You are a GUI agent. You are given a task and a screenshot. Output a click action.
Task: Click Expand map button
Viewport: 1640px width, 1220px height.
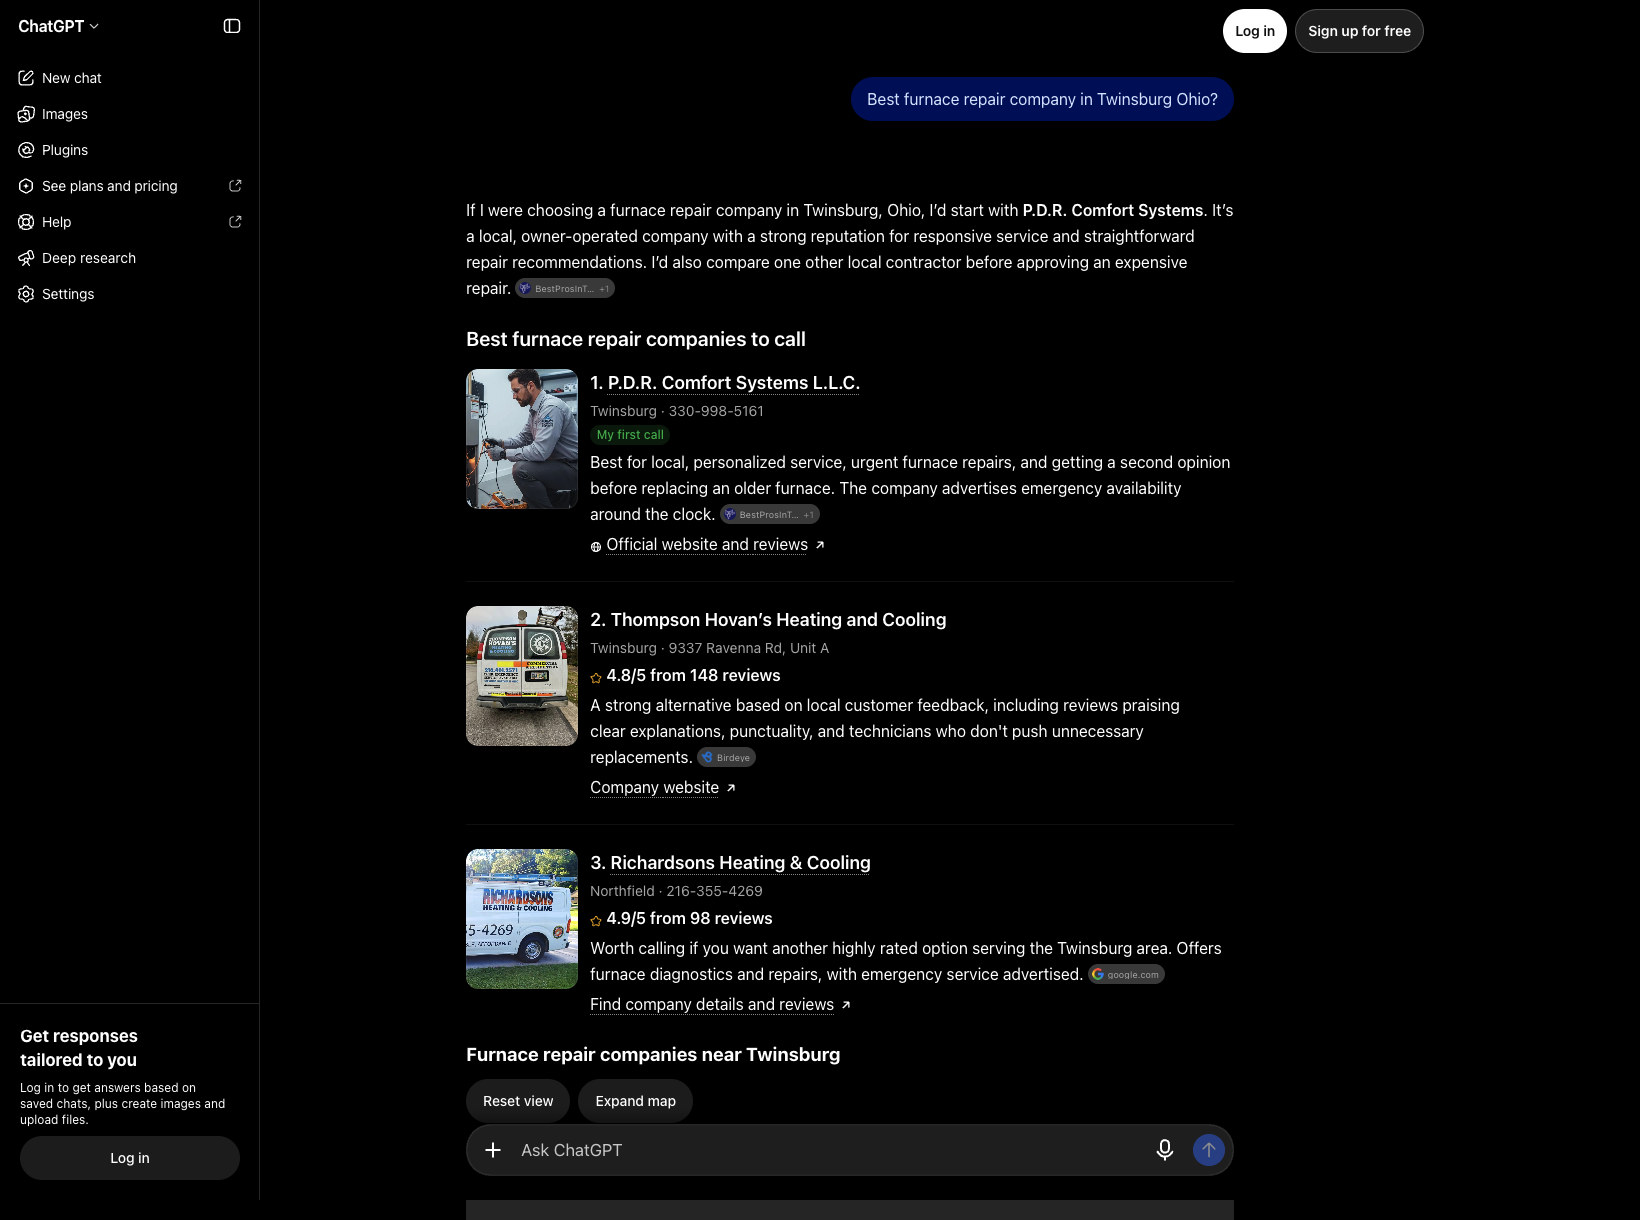coord(635,1101)
